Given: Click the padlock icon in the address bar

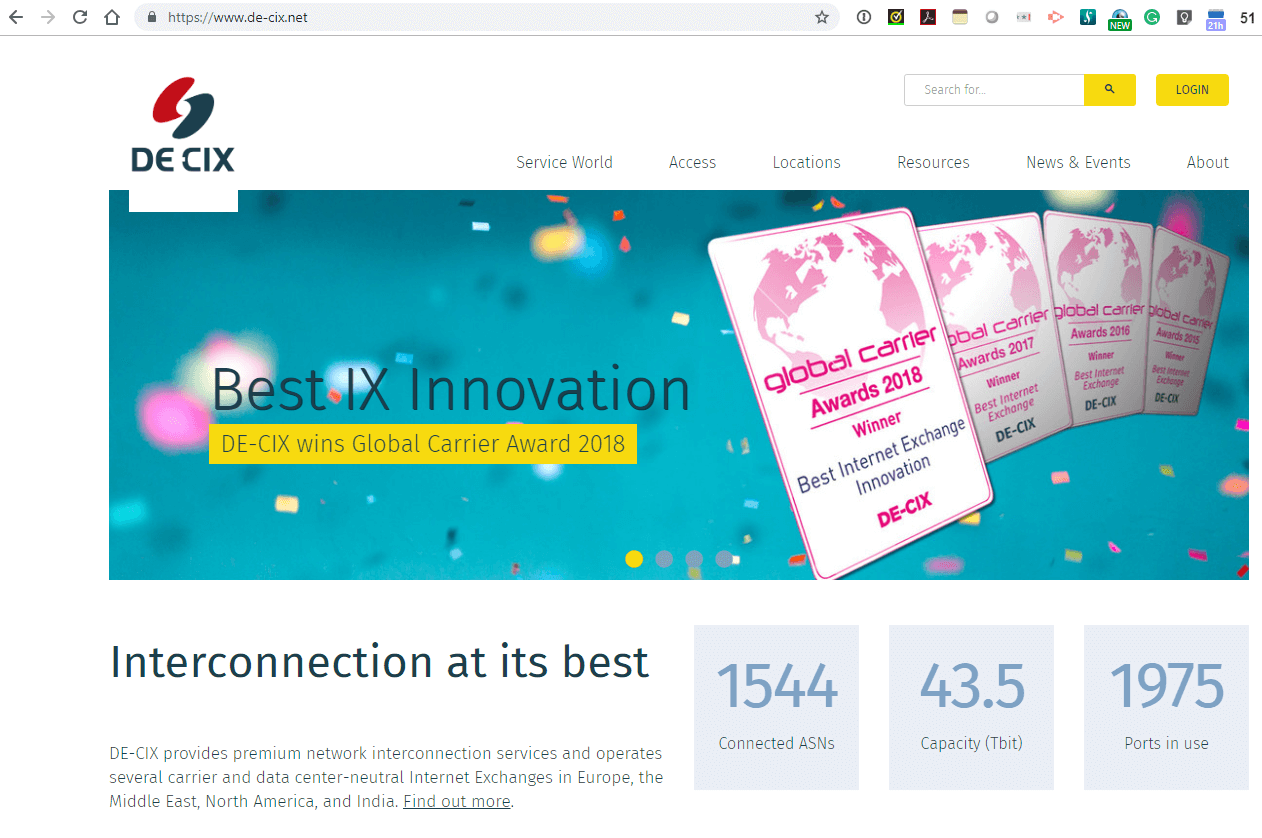Looking at the screenshot, I should coord(151,17).
